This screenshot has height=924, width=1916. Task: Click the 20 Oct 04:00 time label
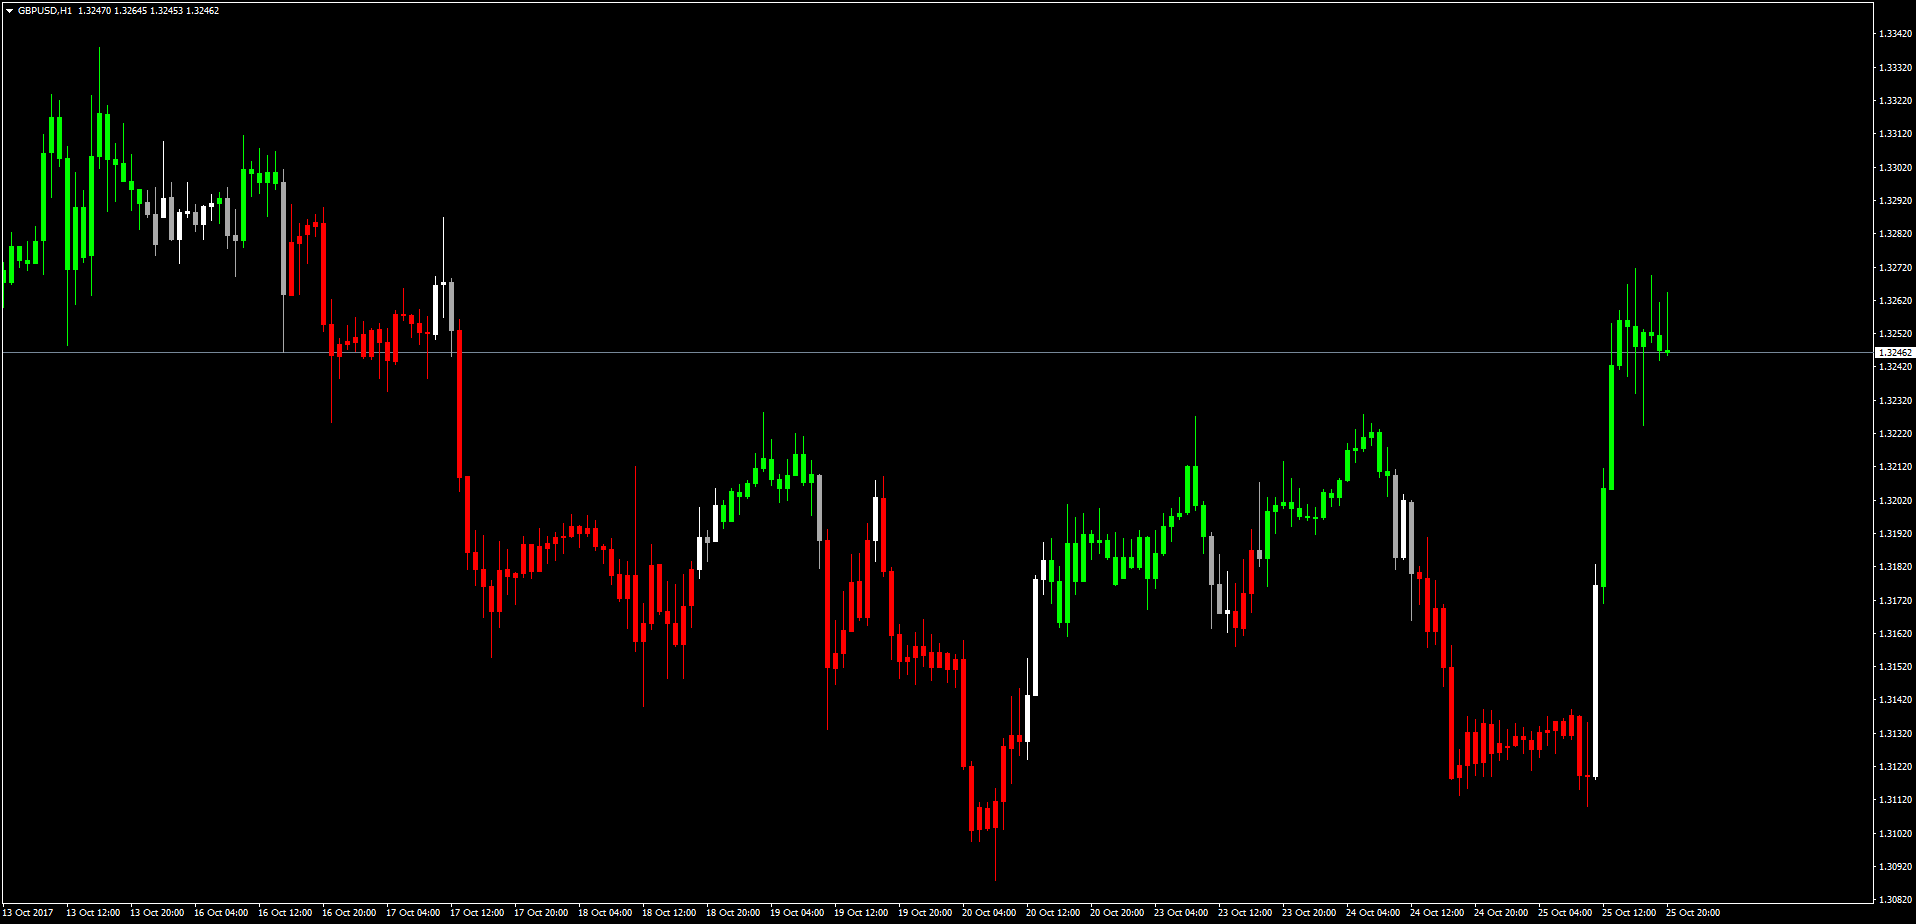tap(989, 913)
